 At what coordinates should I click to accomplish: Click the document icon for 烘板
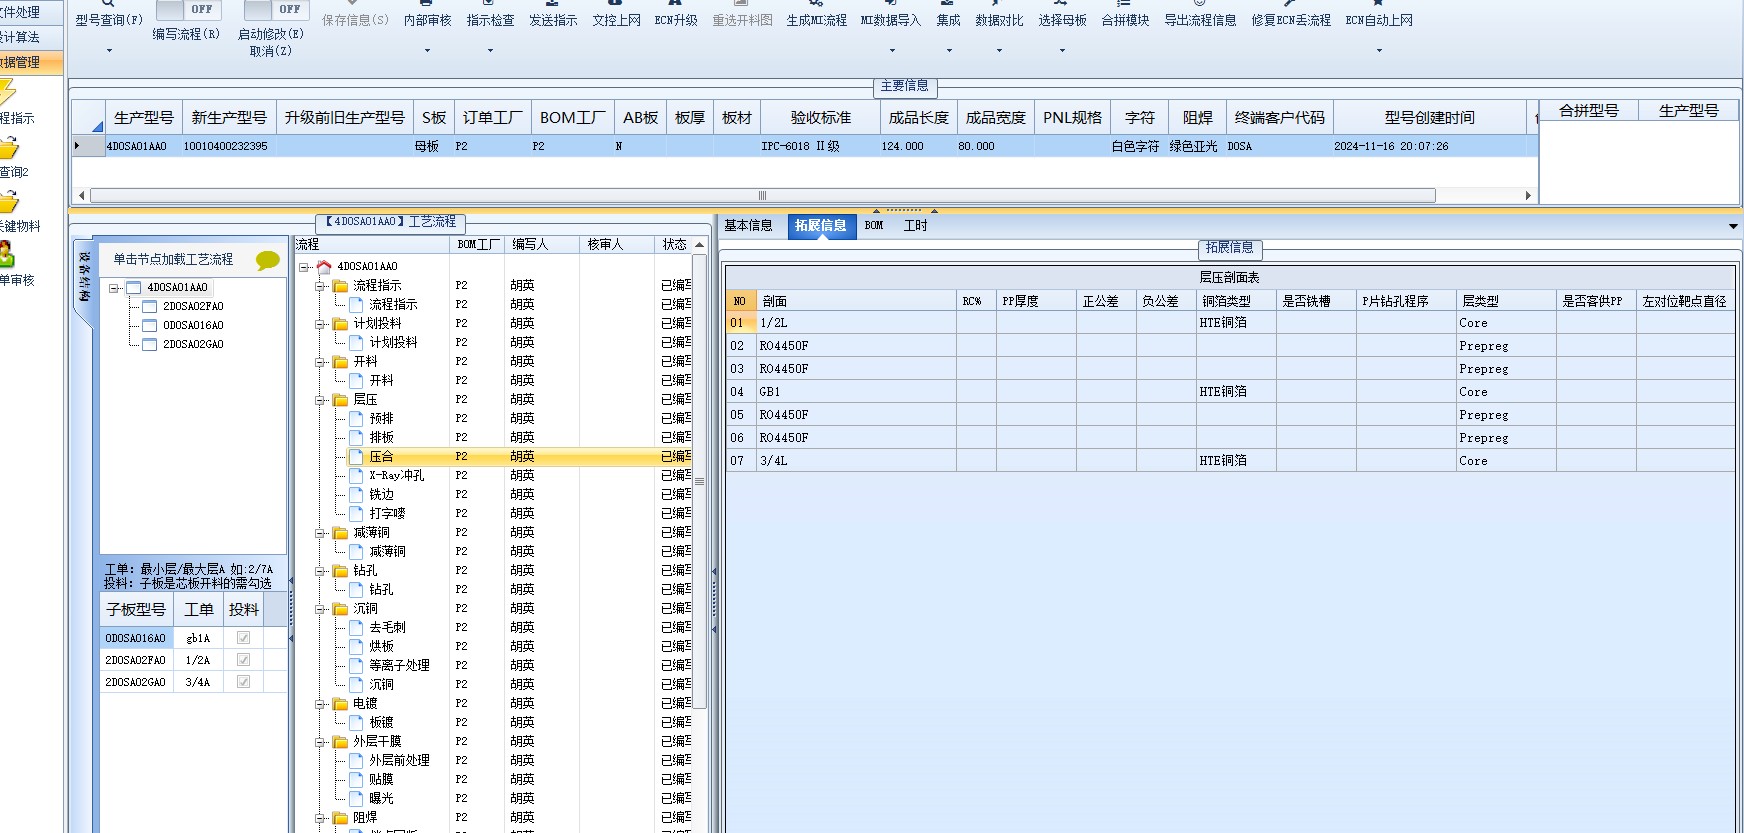(x=356, y=646)
